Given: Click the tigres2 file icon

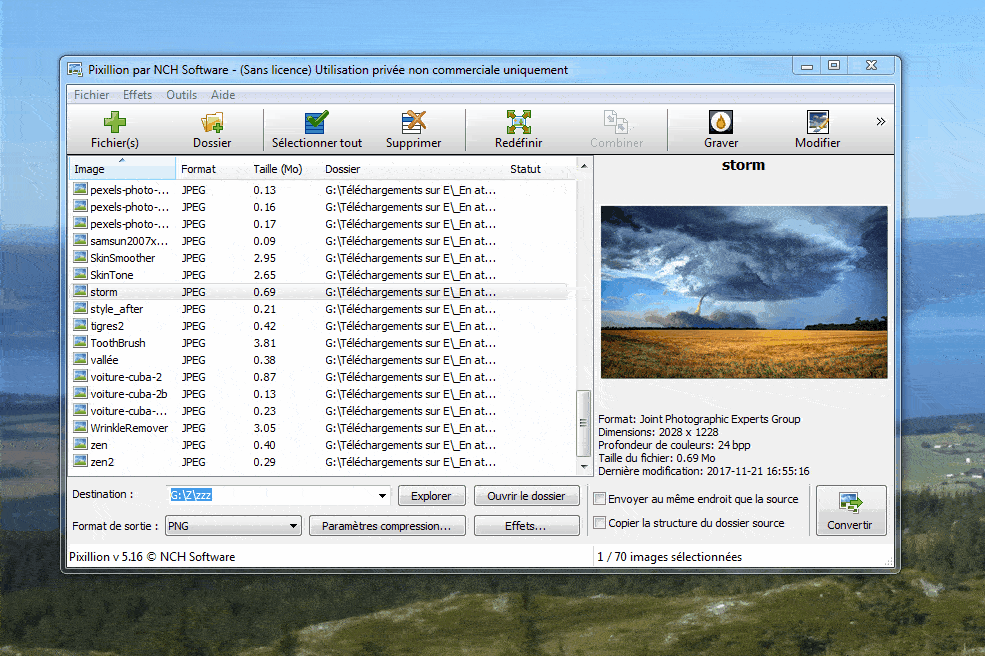Looking at the screenshot, I should [x=80, y=325].
